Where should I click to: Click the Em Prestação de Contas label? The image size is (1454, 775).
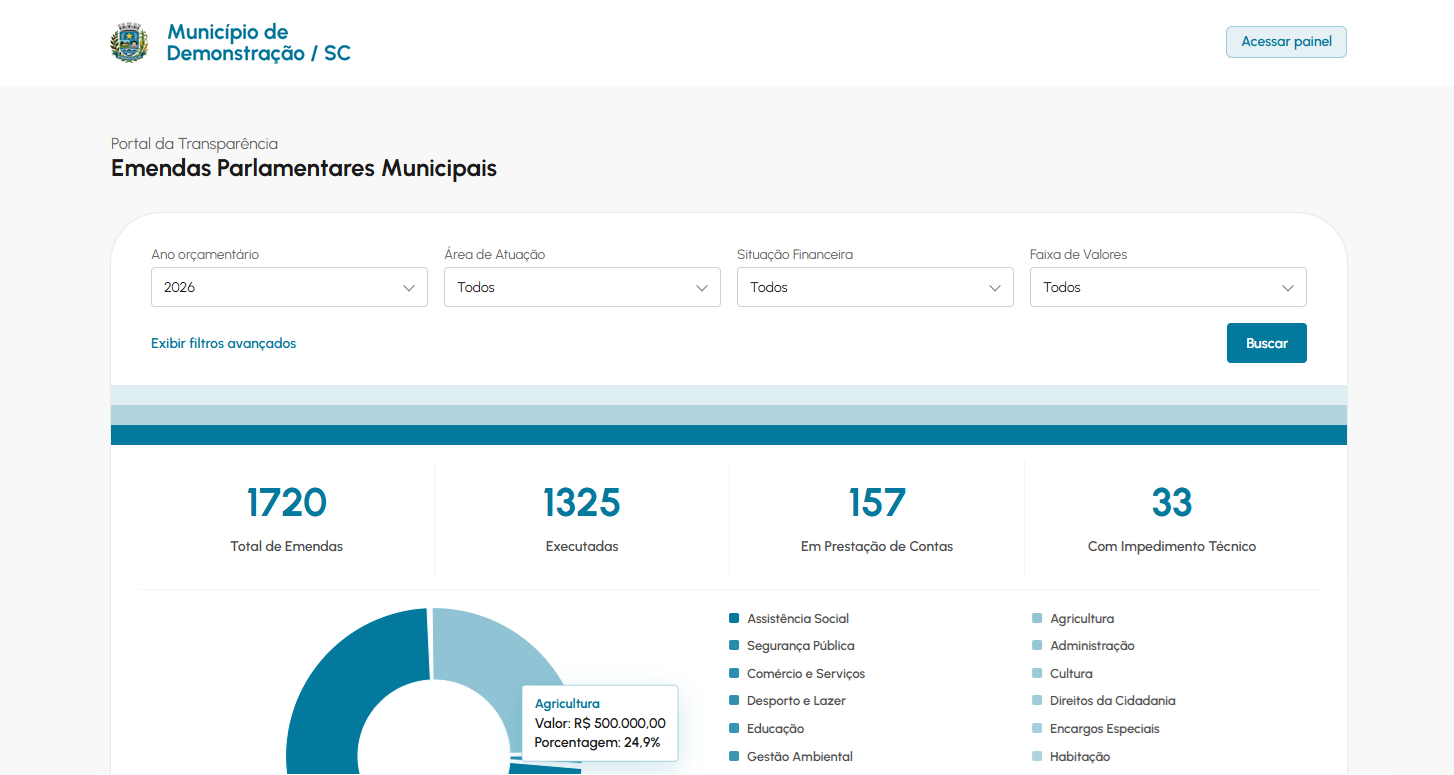coord(877,547)
